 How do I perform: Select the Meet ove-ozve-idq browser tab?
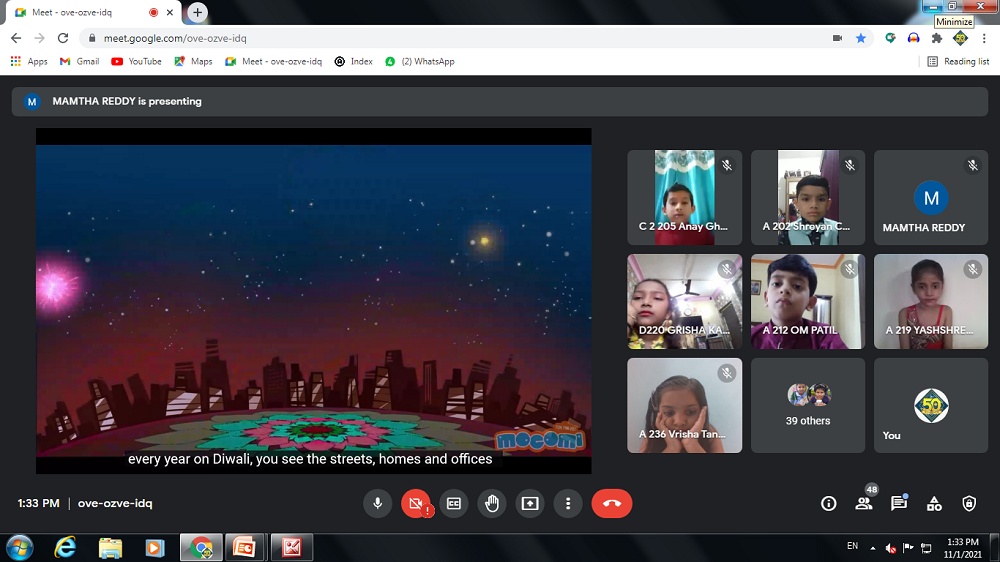80,13
